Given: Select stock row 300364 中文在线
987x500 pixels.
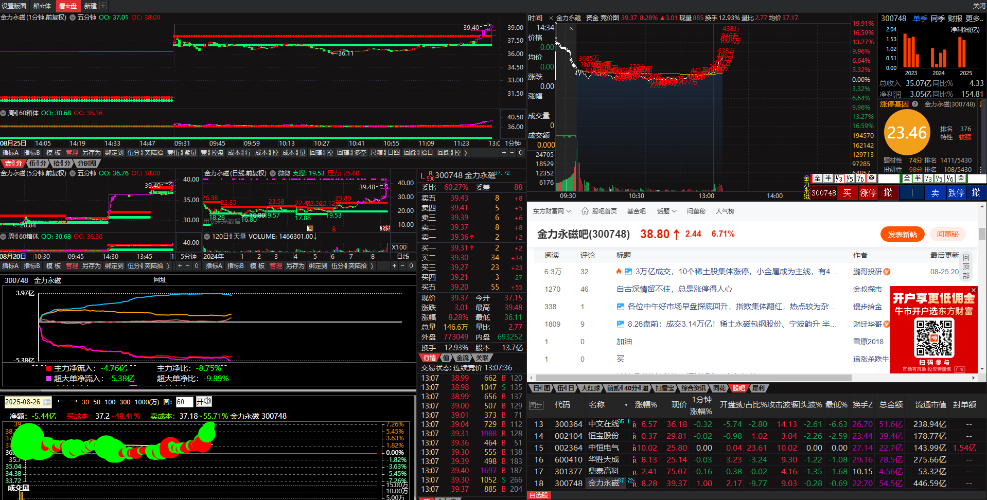Looking at the screenshot, I should click(755, 424).
